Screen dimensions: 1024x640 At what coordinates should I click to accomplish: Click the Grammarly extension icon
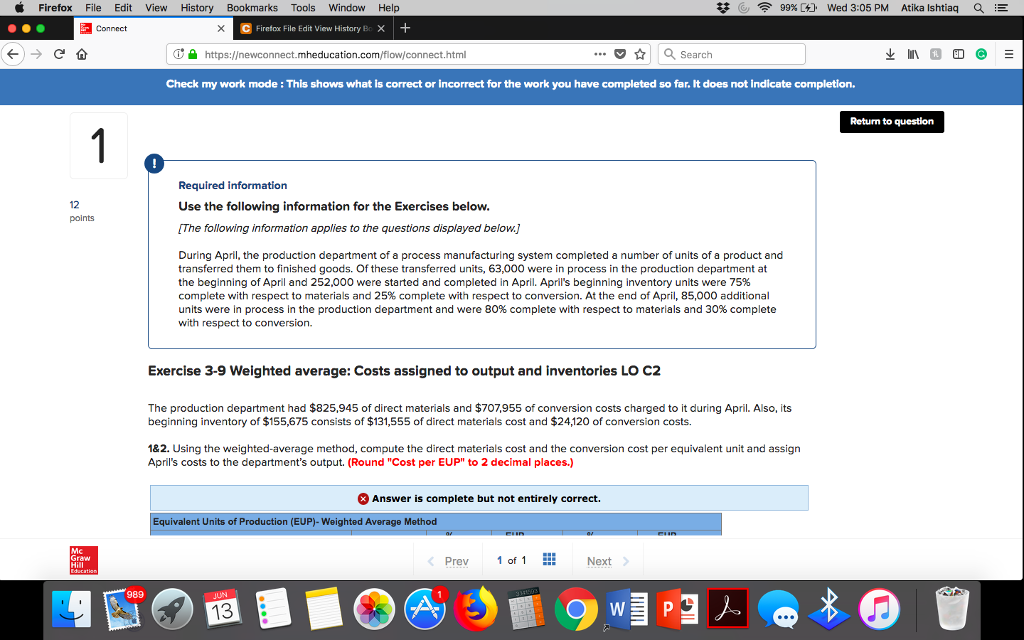[x=981, y=53]
